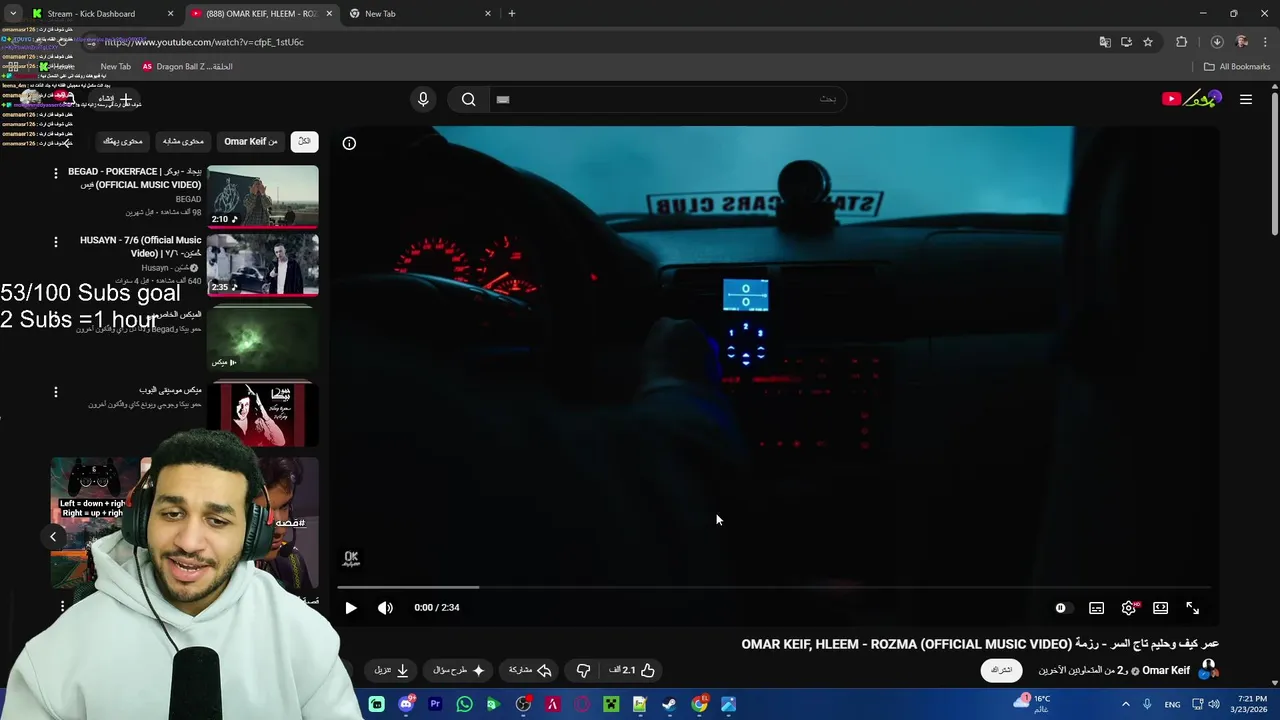
Task: Open the options menu for HUSAYN 7/6
Action: 56,241
